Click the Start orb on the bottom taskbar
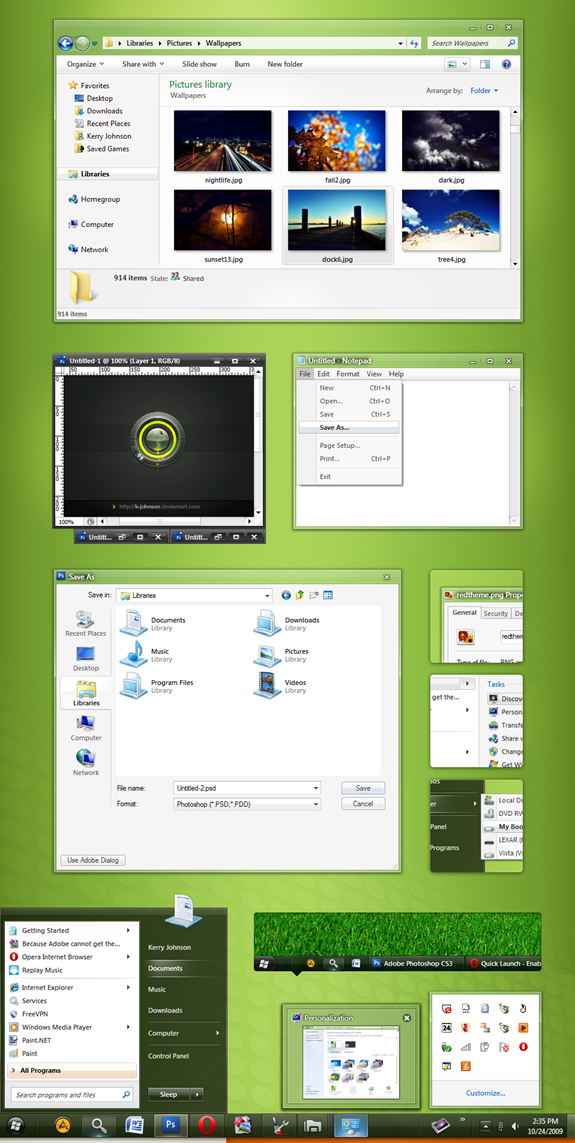This screenshot has height=1143, width=575. coord(16,1125)
